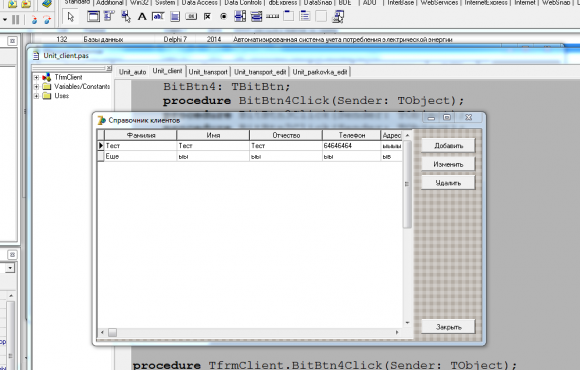The height and width of the screenshot is (370, 580).
Task: Select the Memo component icon
Action: (175, 17)
